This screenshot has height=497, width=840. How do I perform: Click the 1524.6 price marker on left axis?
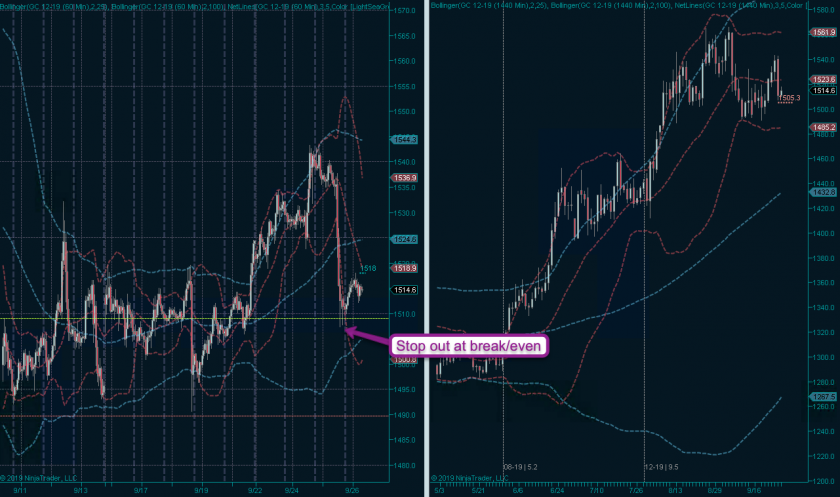pyautogui.click(x=405, y=239)
